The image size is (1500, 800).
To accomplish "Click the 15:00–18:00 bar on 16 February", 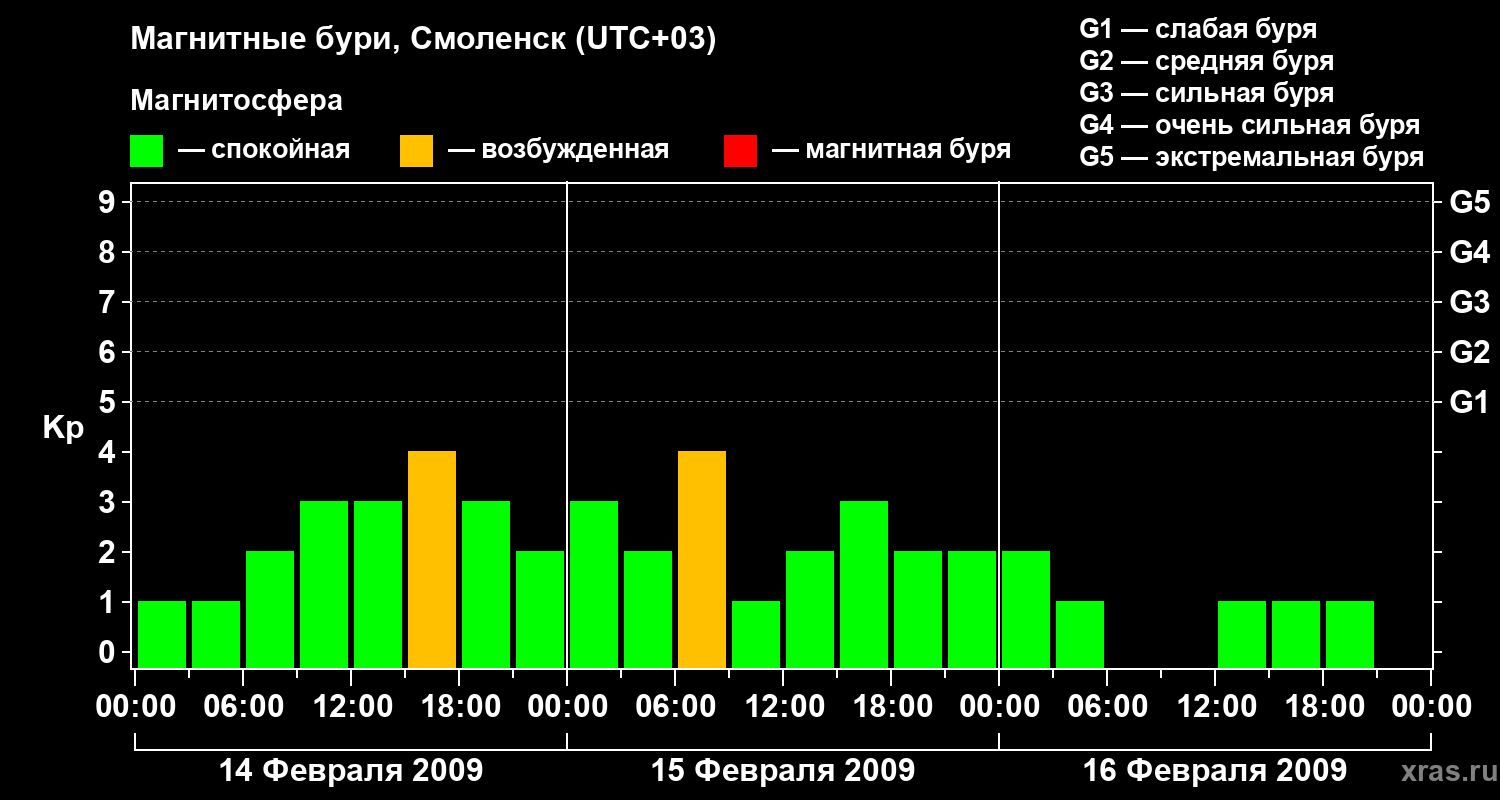I will [x=1296, y=634].
